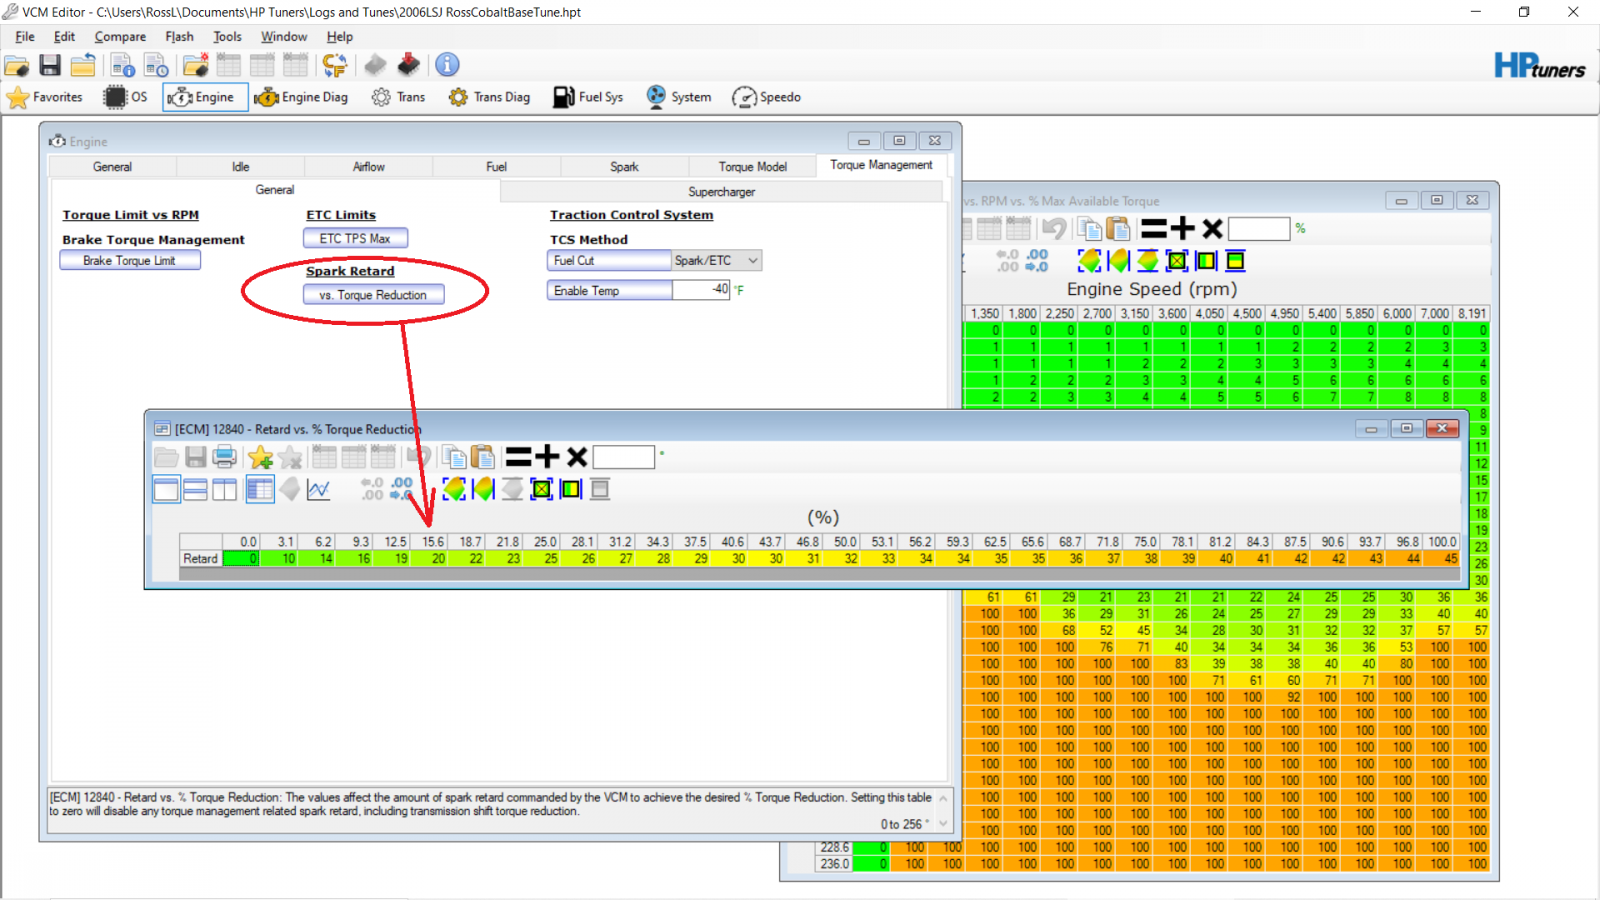This screenshot has width=1600, height=900.
Task: Toggle the single pane layout view
Action: click(166, 489)
